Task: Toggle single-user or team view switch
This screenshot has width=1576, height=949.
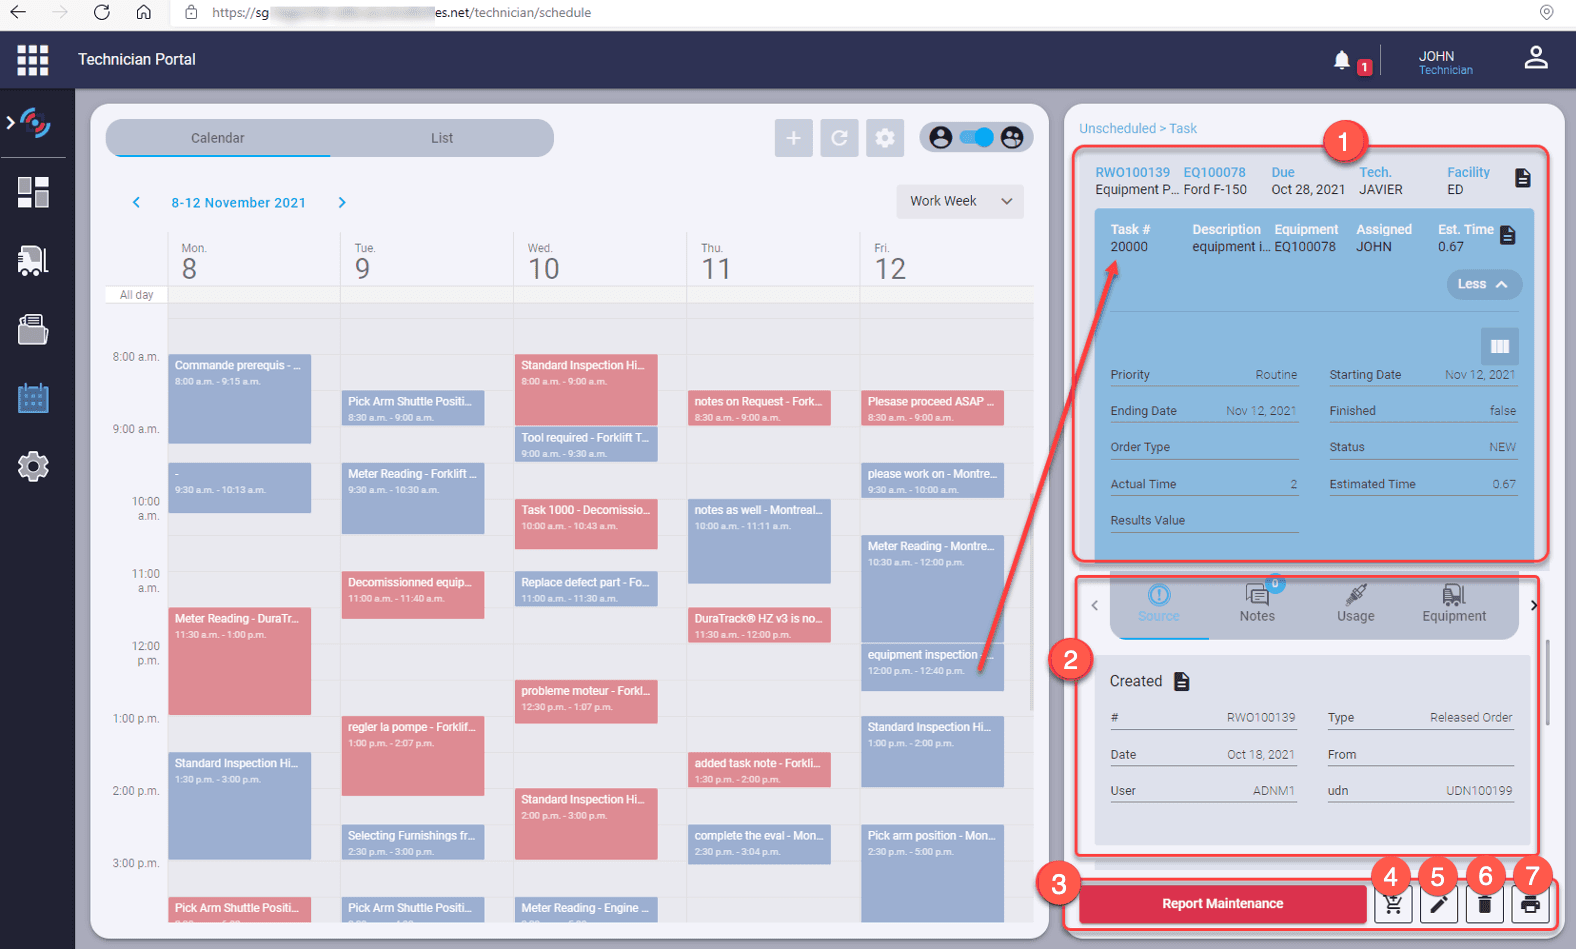Action: 976,138
